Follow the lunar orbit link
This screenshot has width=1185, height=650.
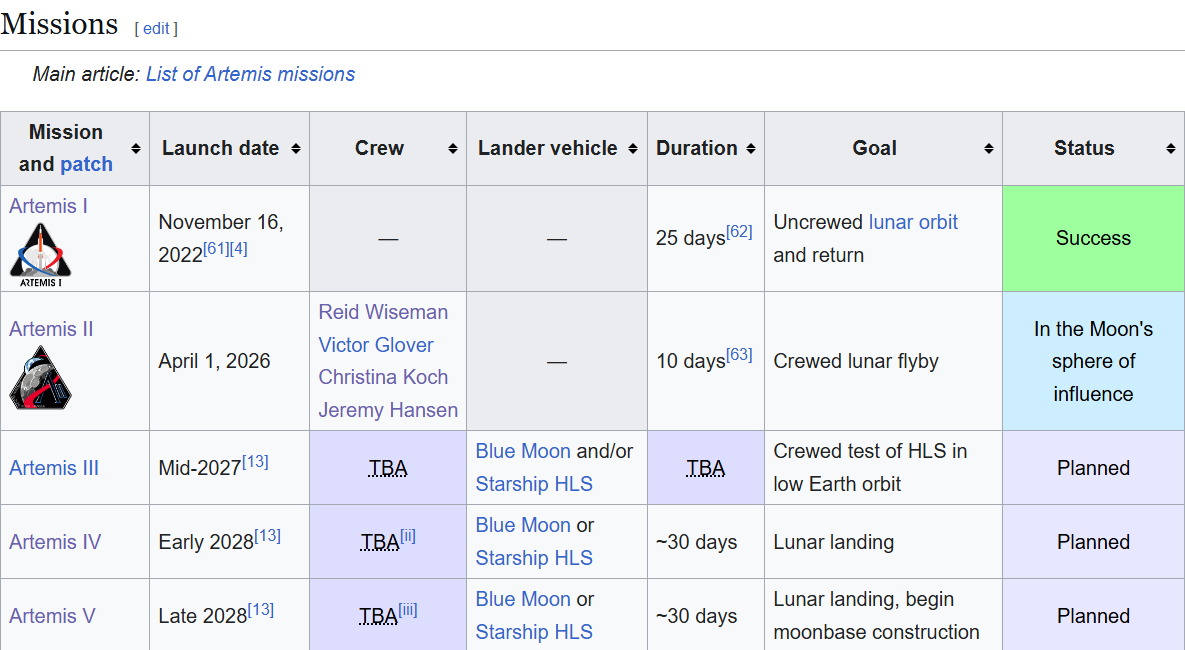click(x=913, y=222)
